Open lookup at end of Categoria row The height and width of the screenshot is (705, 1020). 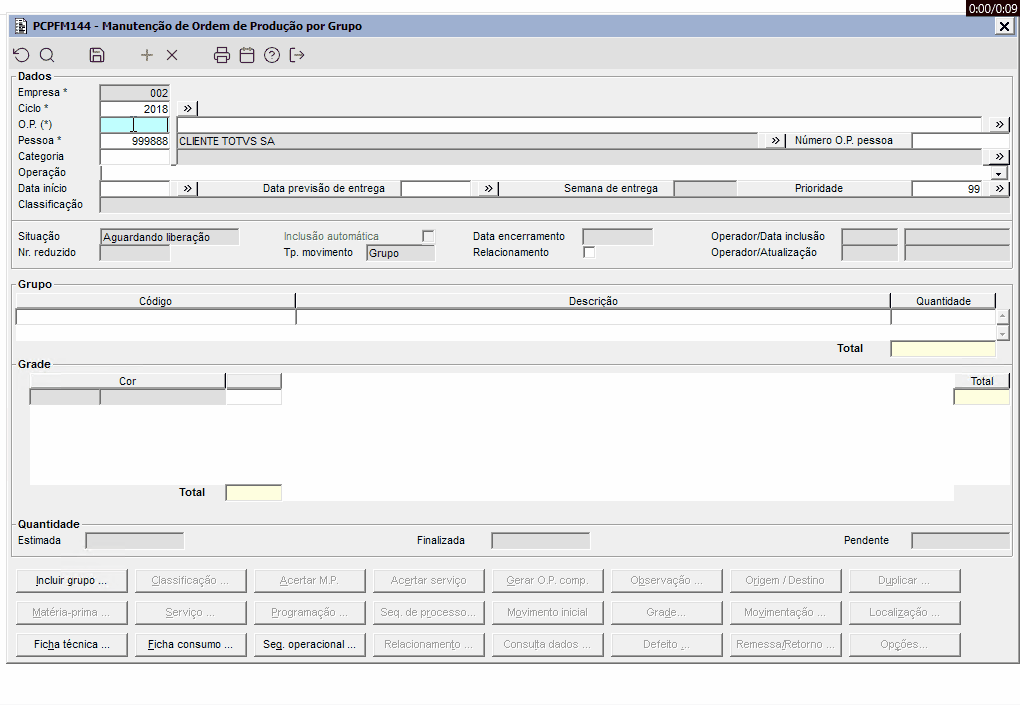click(999, 156)
